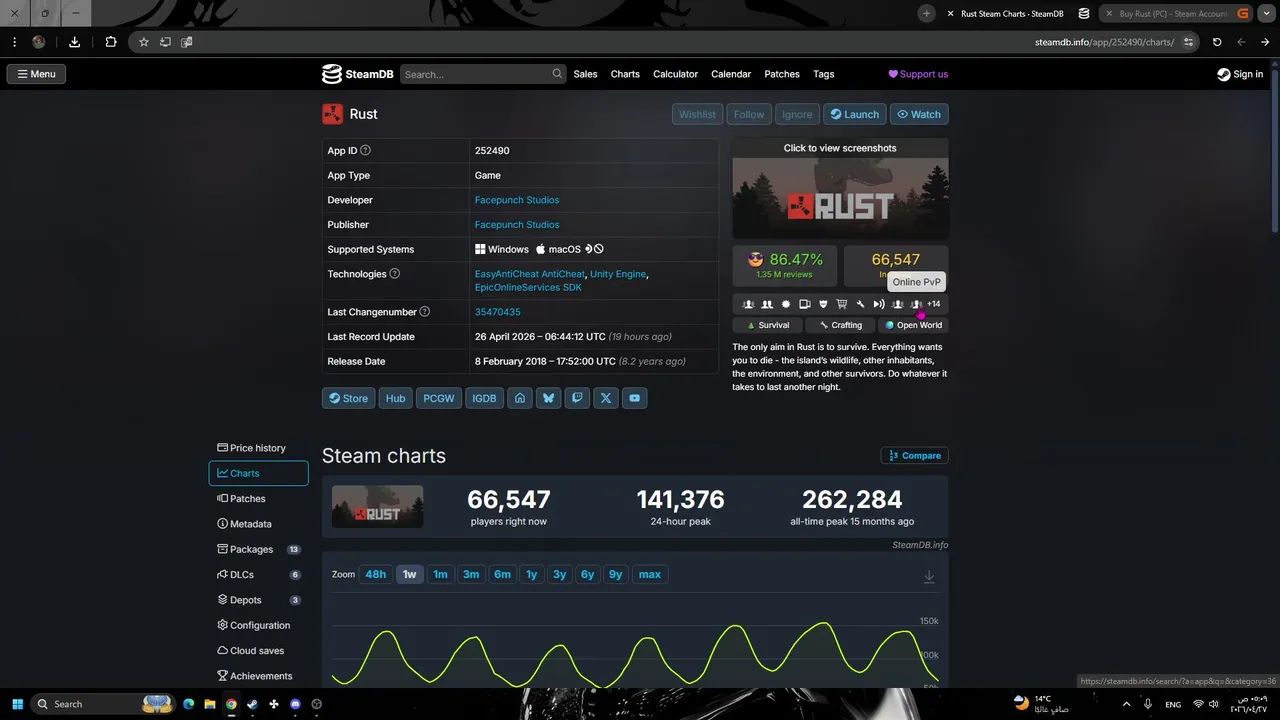
Task: Toggle Ignore for Rust
Action: tap(797, 114)
